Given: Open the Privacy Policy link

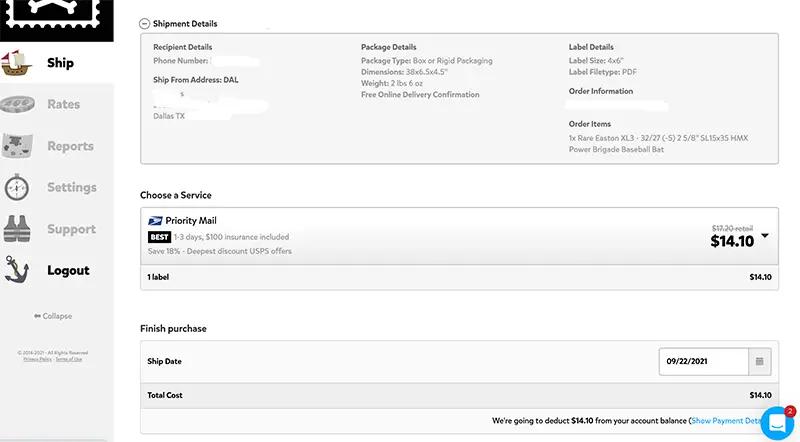Looking at the screenshot, I should 37,359.
